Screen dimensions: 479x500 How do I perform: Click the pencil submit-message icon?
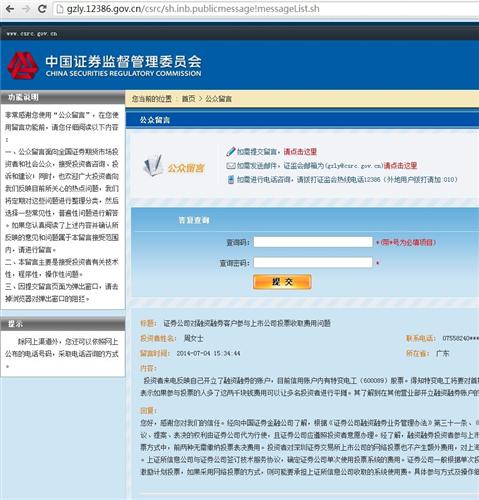(x=231, y=152)
